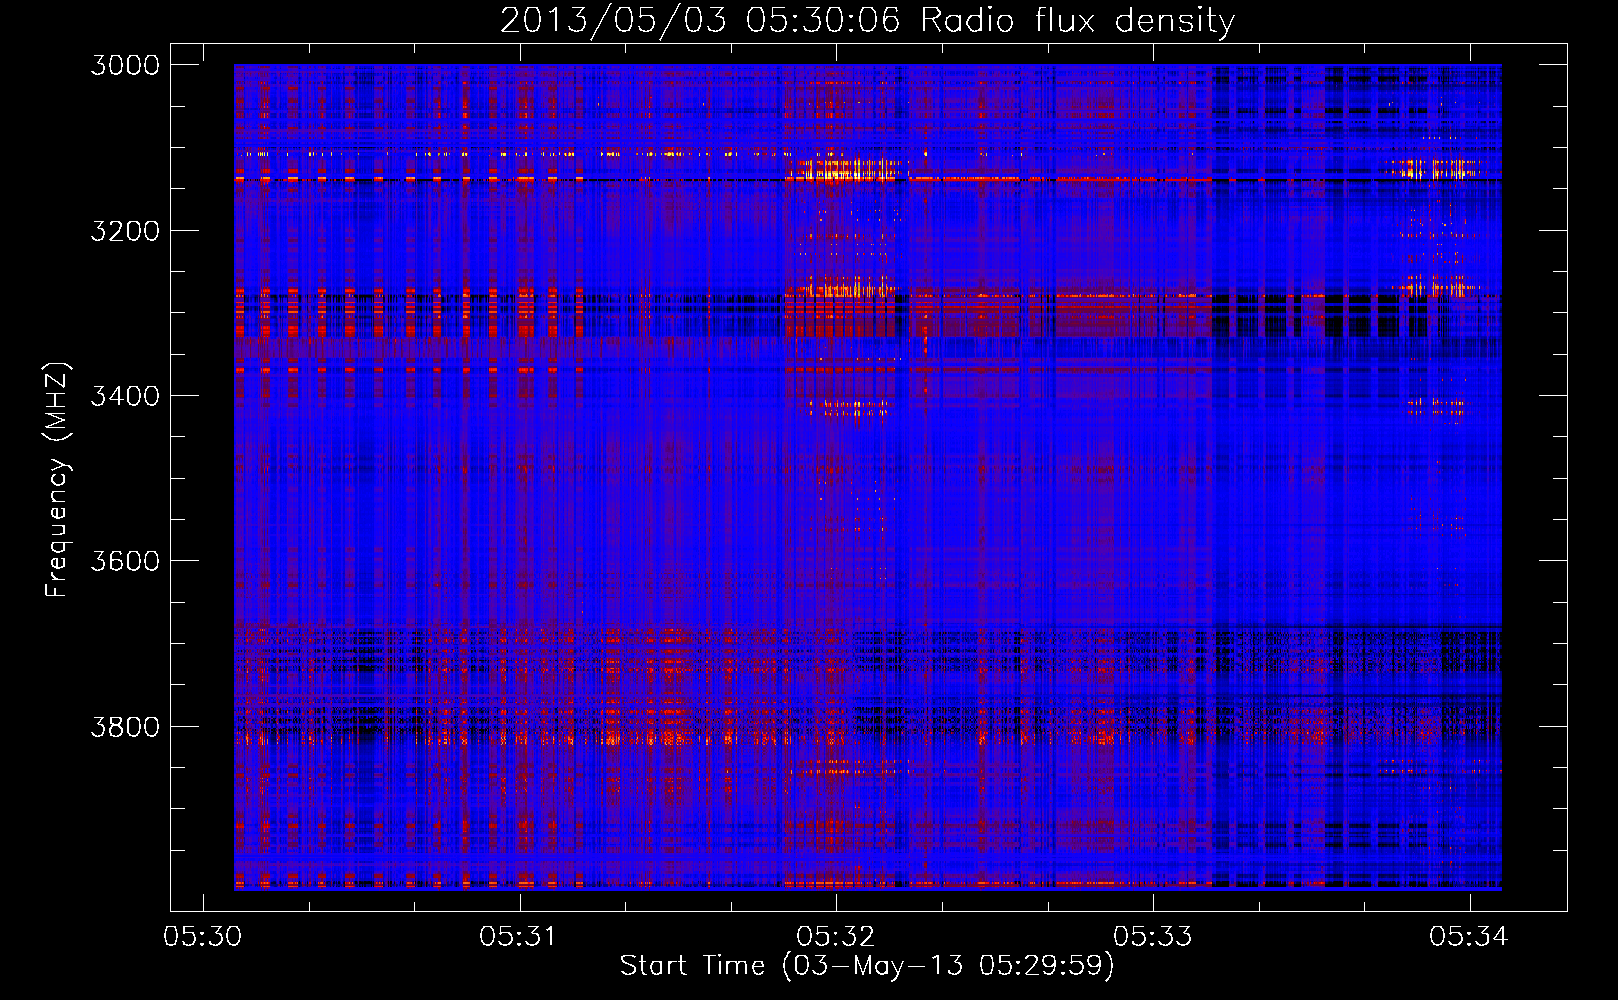Click the "Start Time (03-May-13 05:29:59)" axis label
Screen dimensions: 1618x1000
click(x=867, y=966)
